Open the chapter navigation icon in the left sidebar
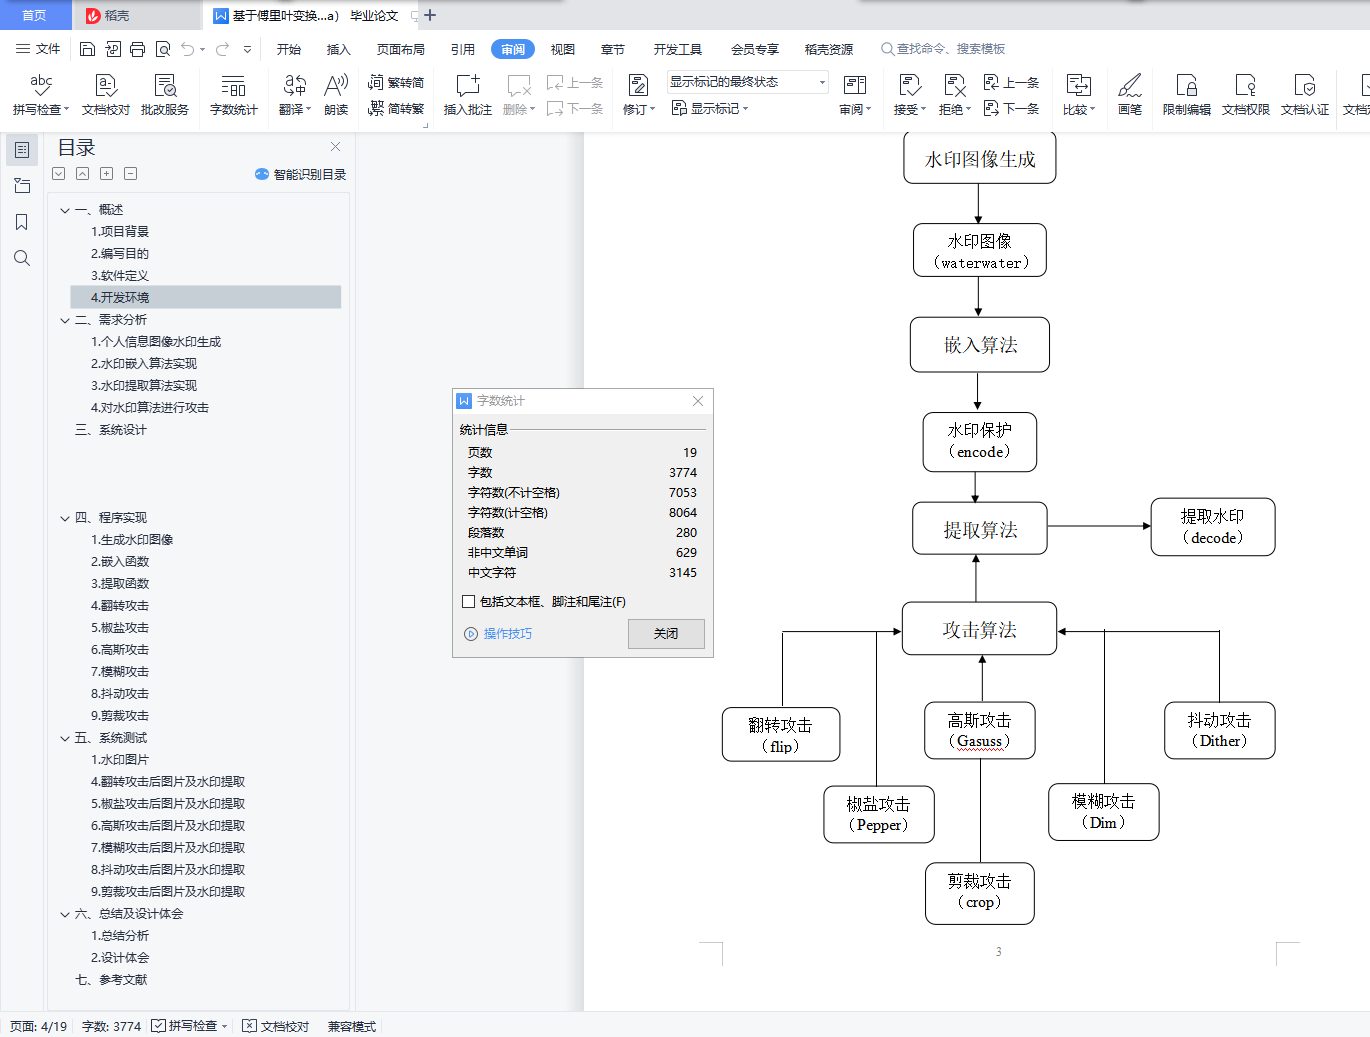 pyautogui.click(x=22, y=186)
